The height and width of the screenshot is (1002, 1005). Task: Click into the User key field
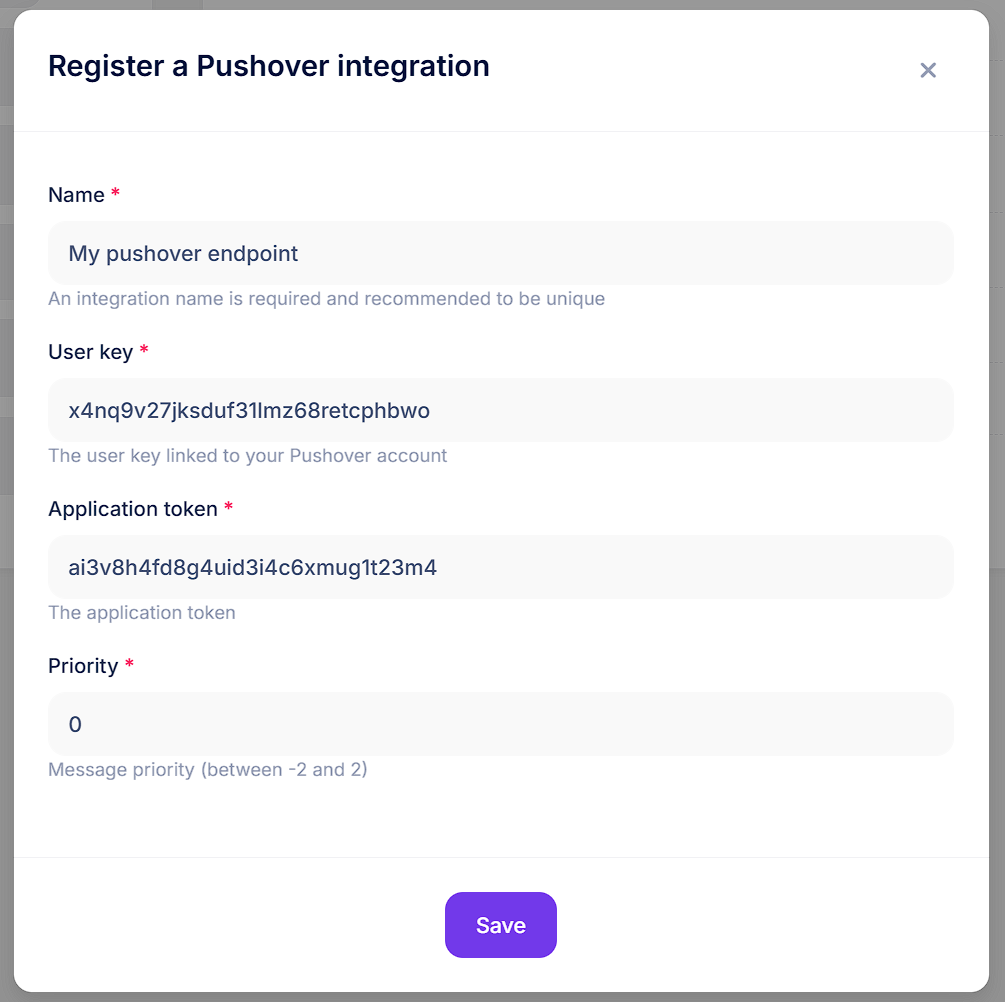point(500,410)
